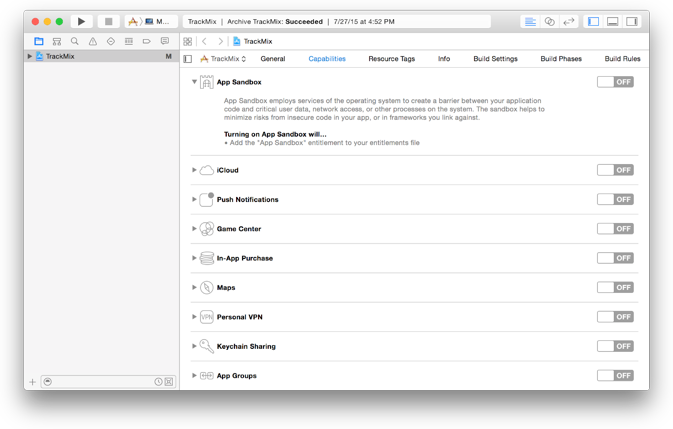The image size is (673, 429).
Task: Open the debug navigator
Action: [129, 41]
